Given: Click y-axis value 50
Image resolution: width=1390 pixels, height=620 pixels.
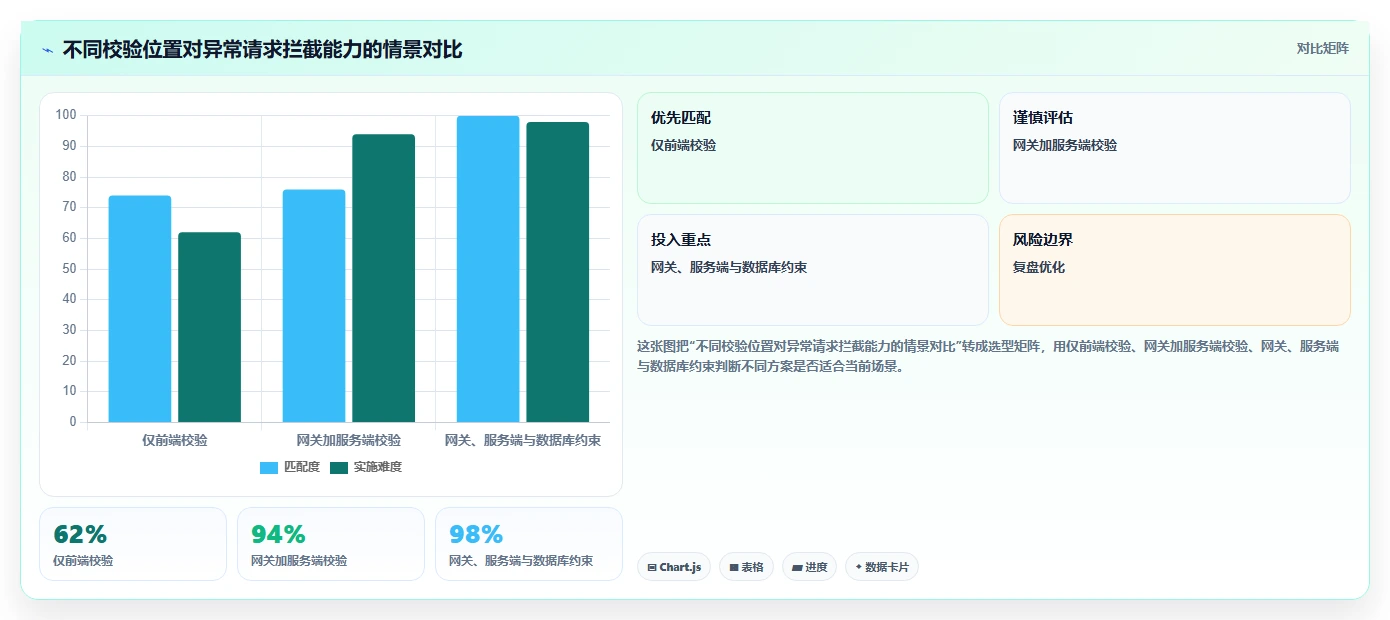Looking at the screenshot, I should click(69, 268).
